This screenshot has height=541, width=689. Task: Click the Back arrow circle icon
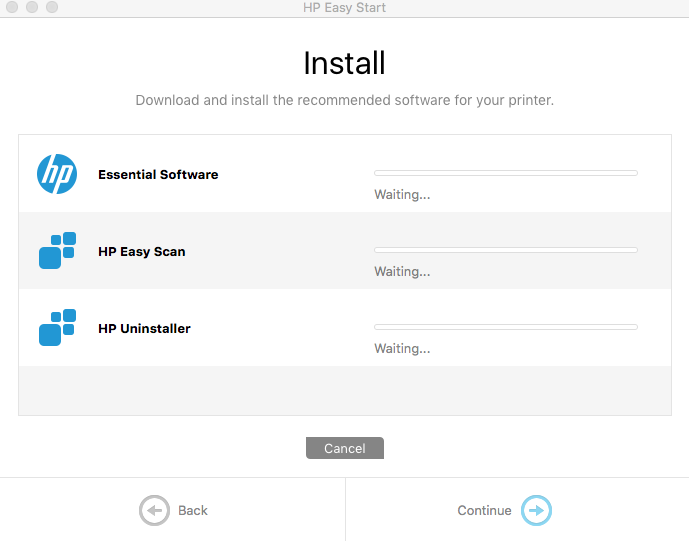[154, 510]
